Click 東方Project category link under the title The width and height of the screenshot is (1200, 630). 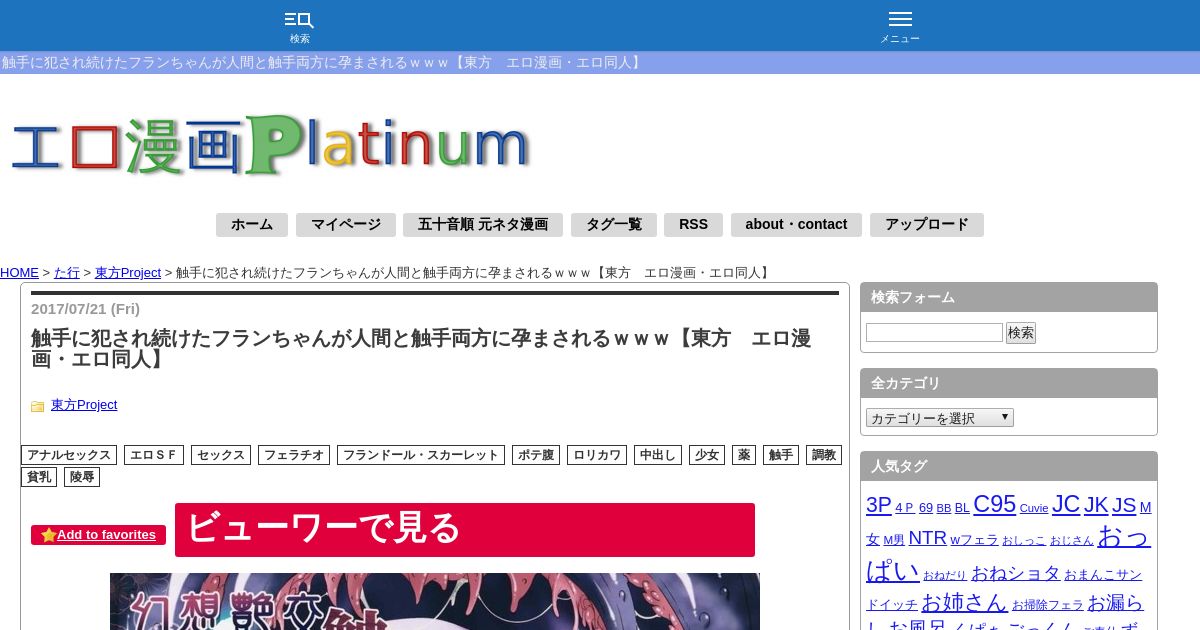tap(84, 404)
